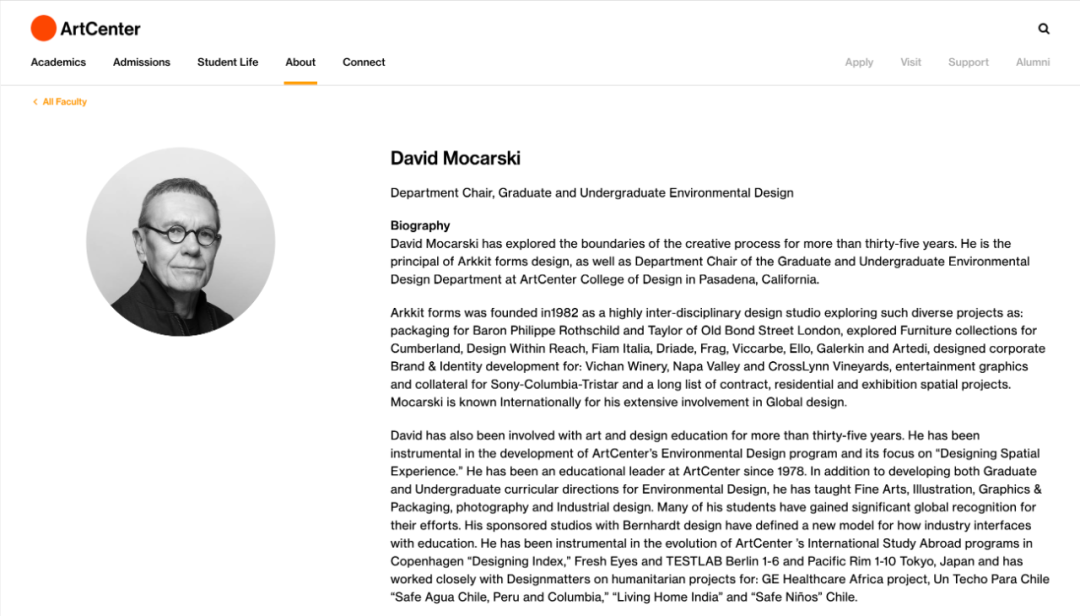Go to the Visit link

point(911,62)
